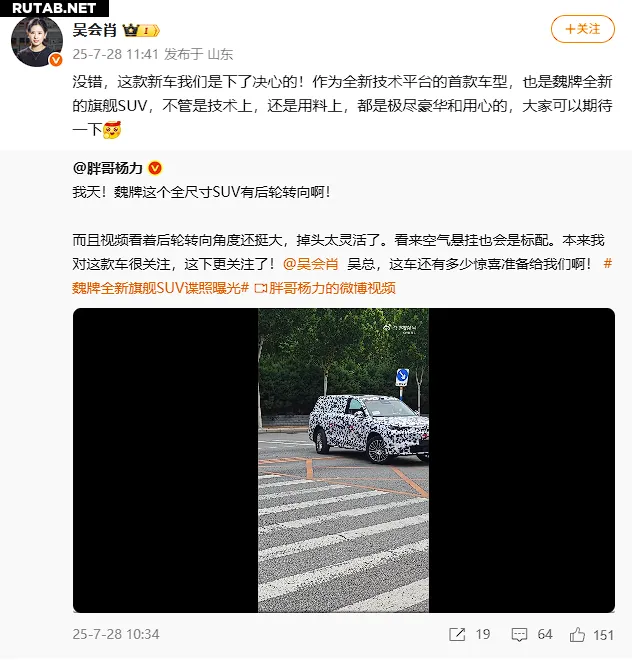Open the 吴会肖 username link
This screenshot has height=671, width=632.
95,30
